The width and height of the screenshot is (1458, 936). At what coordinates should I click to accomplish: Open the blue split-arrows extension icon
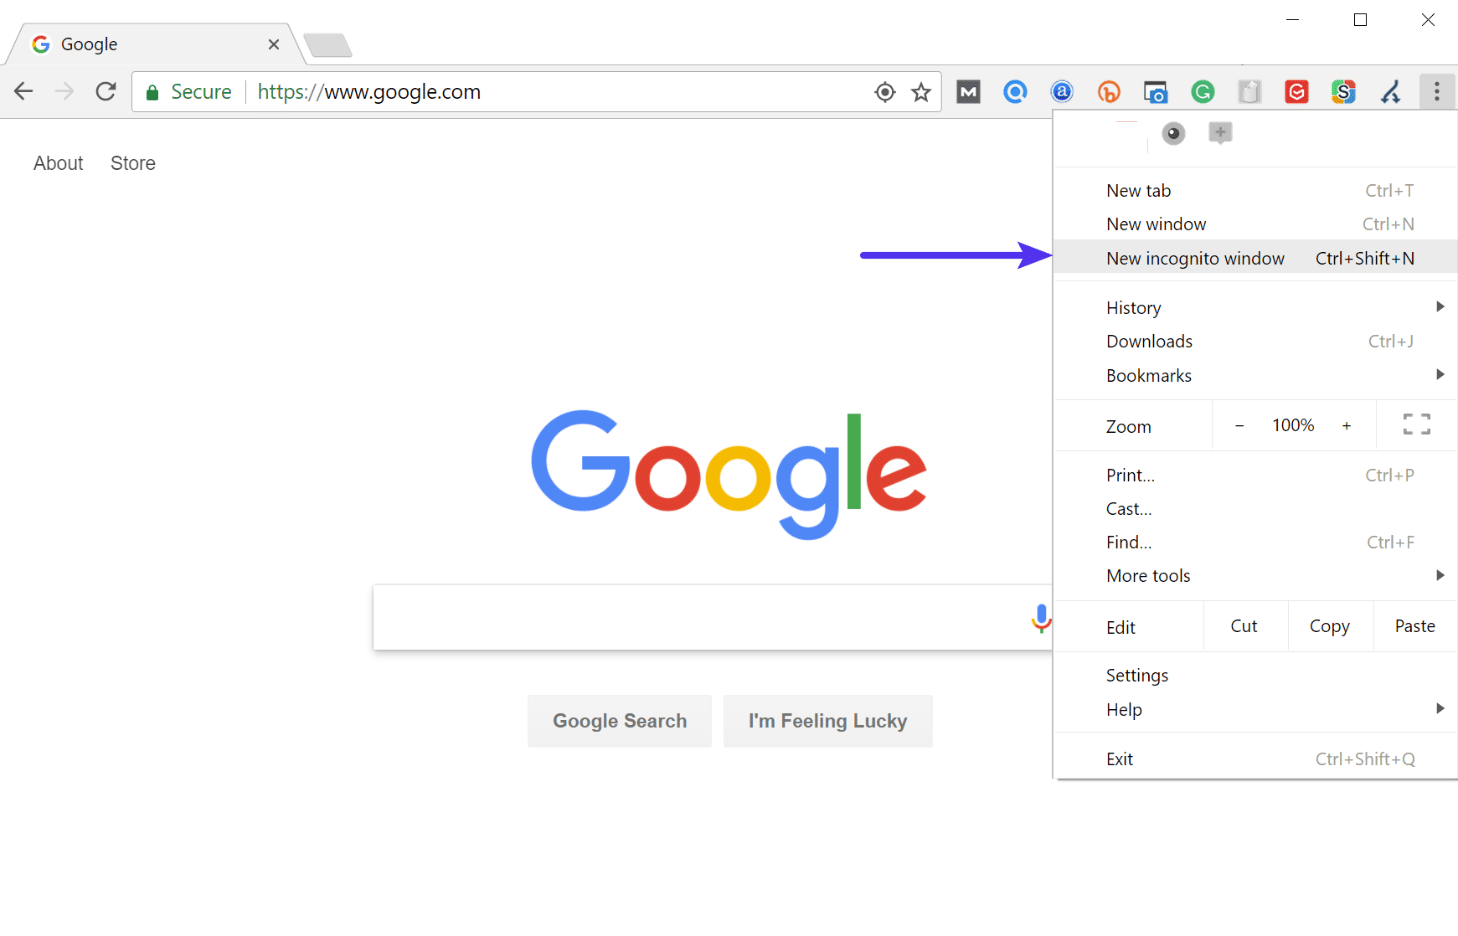tap(1391, 92)
